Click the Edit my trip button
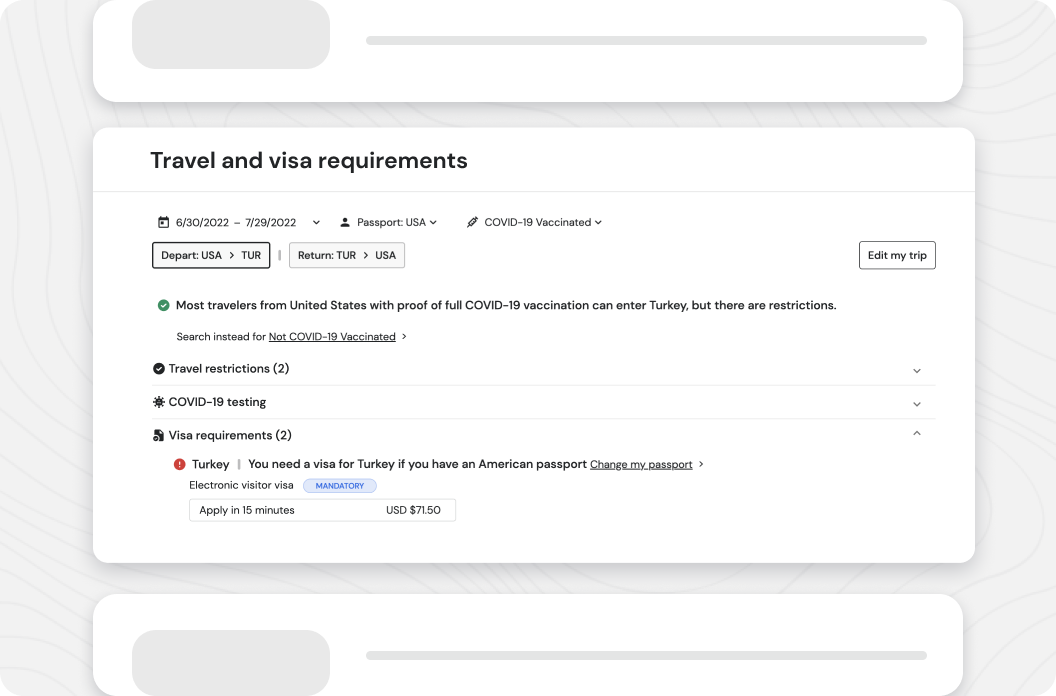The image size is (1056, 696). coord(897,255)
